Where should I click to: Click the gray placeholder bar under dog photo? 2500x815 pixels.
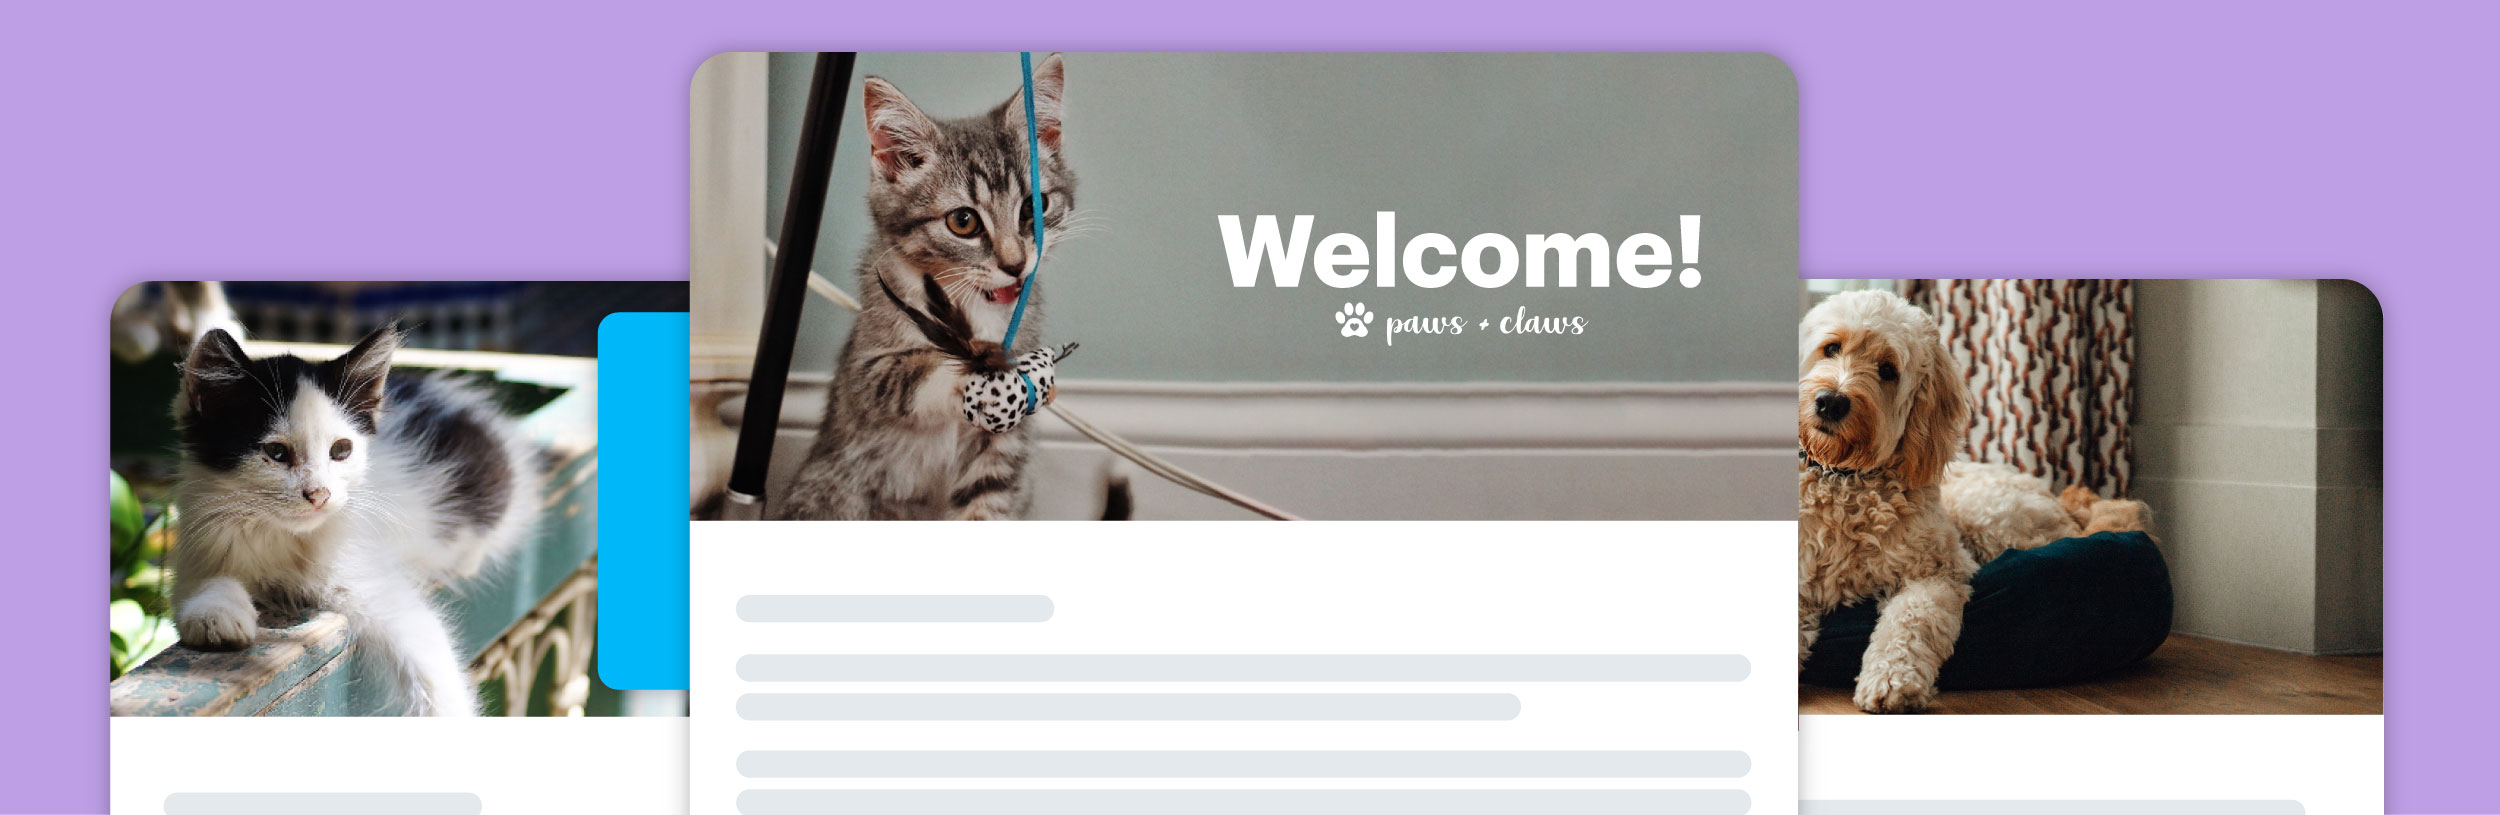tap(2050, 807)
